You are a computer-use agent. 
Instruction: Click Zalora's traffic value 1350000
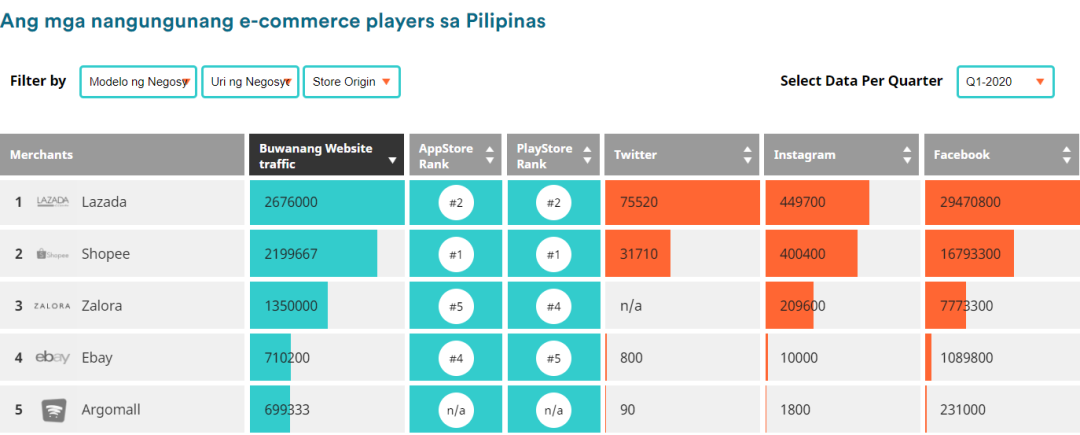pyautogui.click(x=291, y=306)
